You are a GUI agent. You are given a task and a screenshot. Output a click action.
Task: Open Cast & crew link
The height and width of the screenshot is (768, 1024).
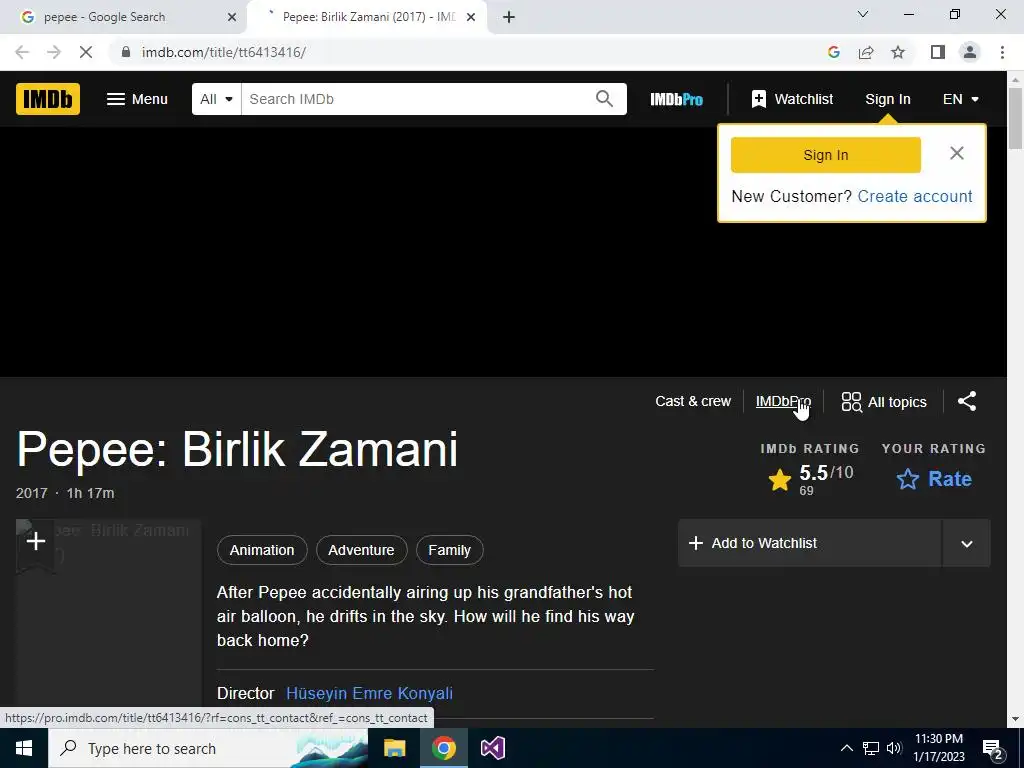point(693,402)
